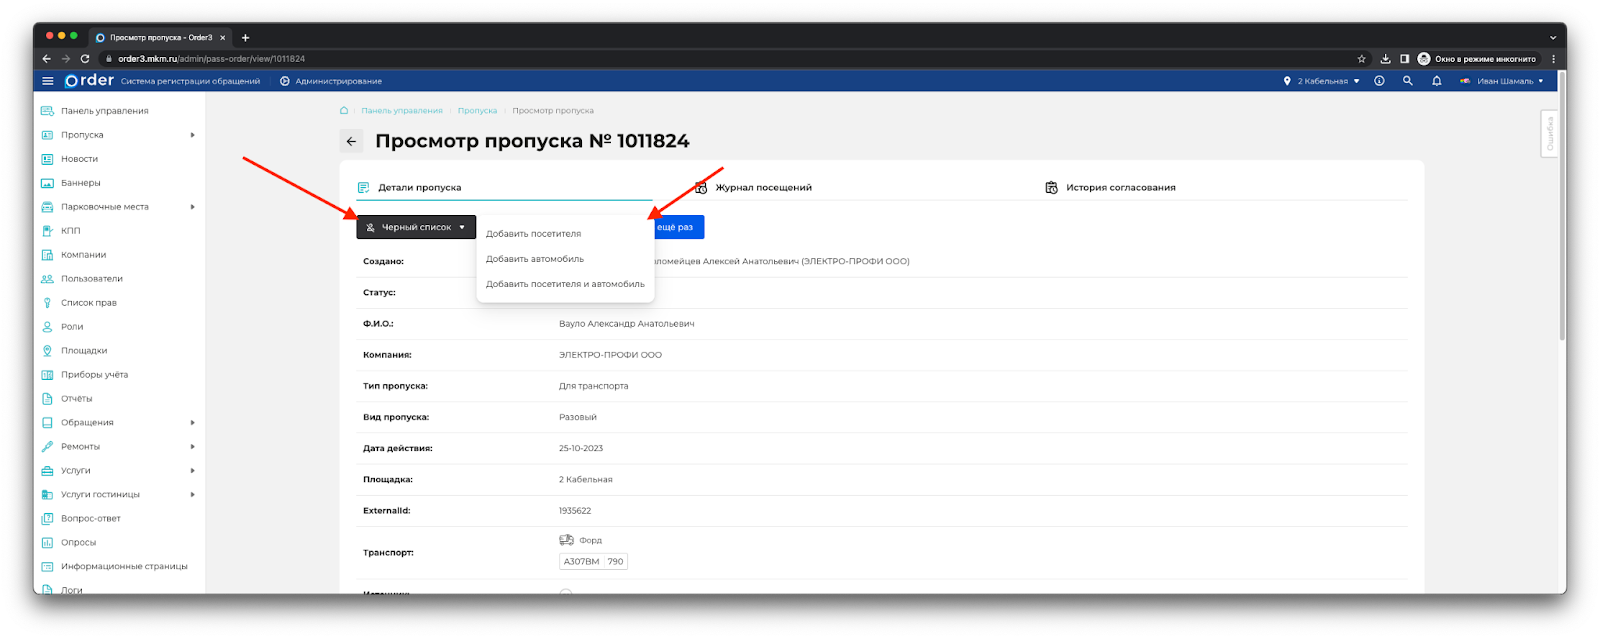Click the home icon in breadcrumbs
The image size is (1600, 638).
[x=344, y=111]
